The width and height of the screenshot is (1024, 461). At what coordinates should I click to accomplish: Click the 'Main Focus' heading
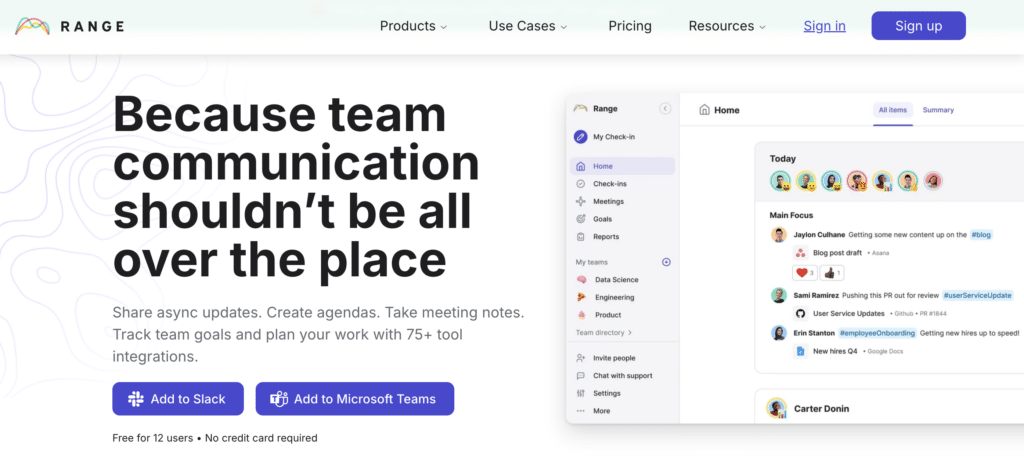click(791, 215)
